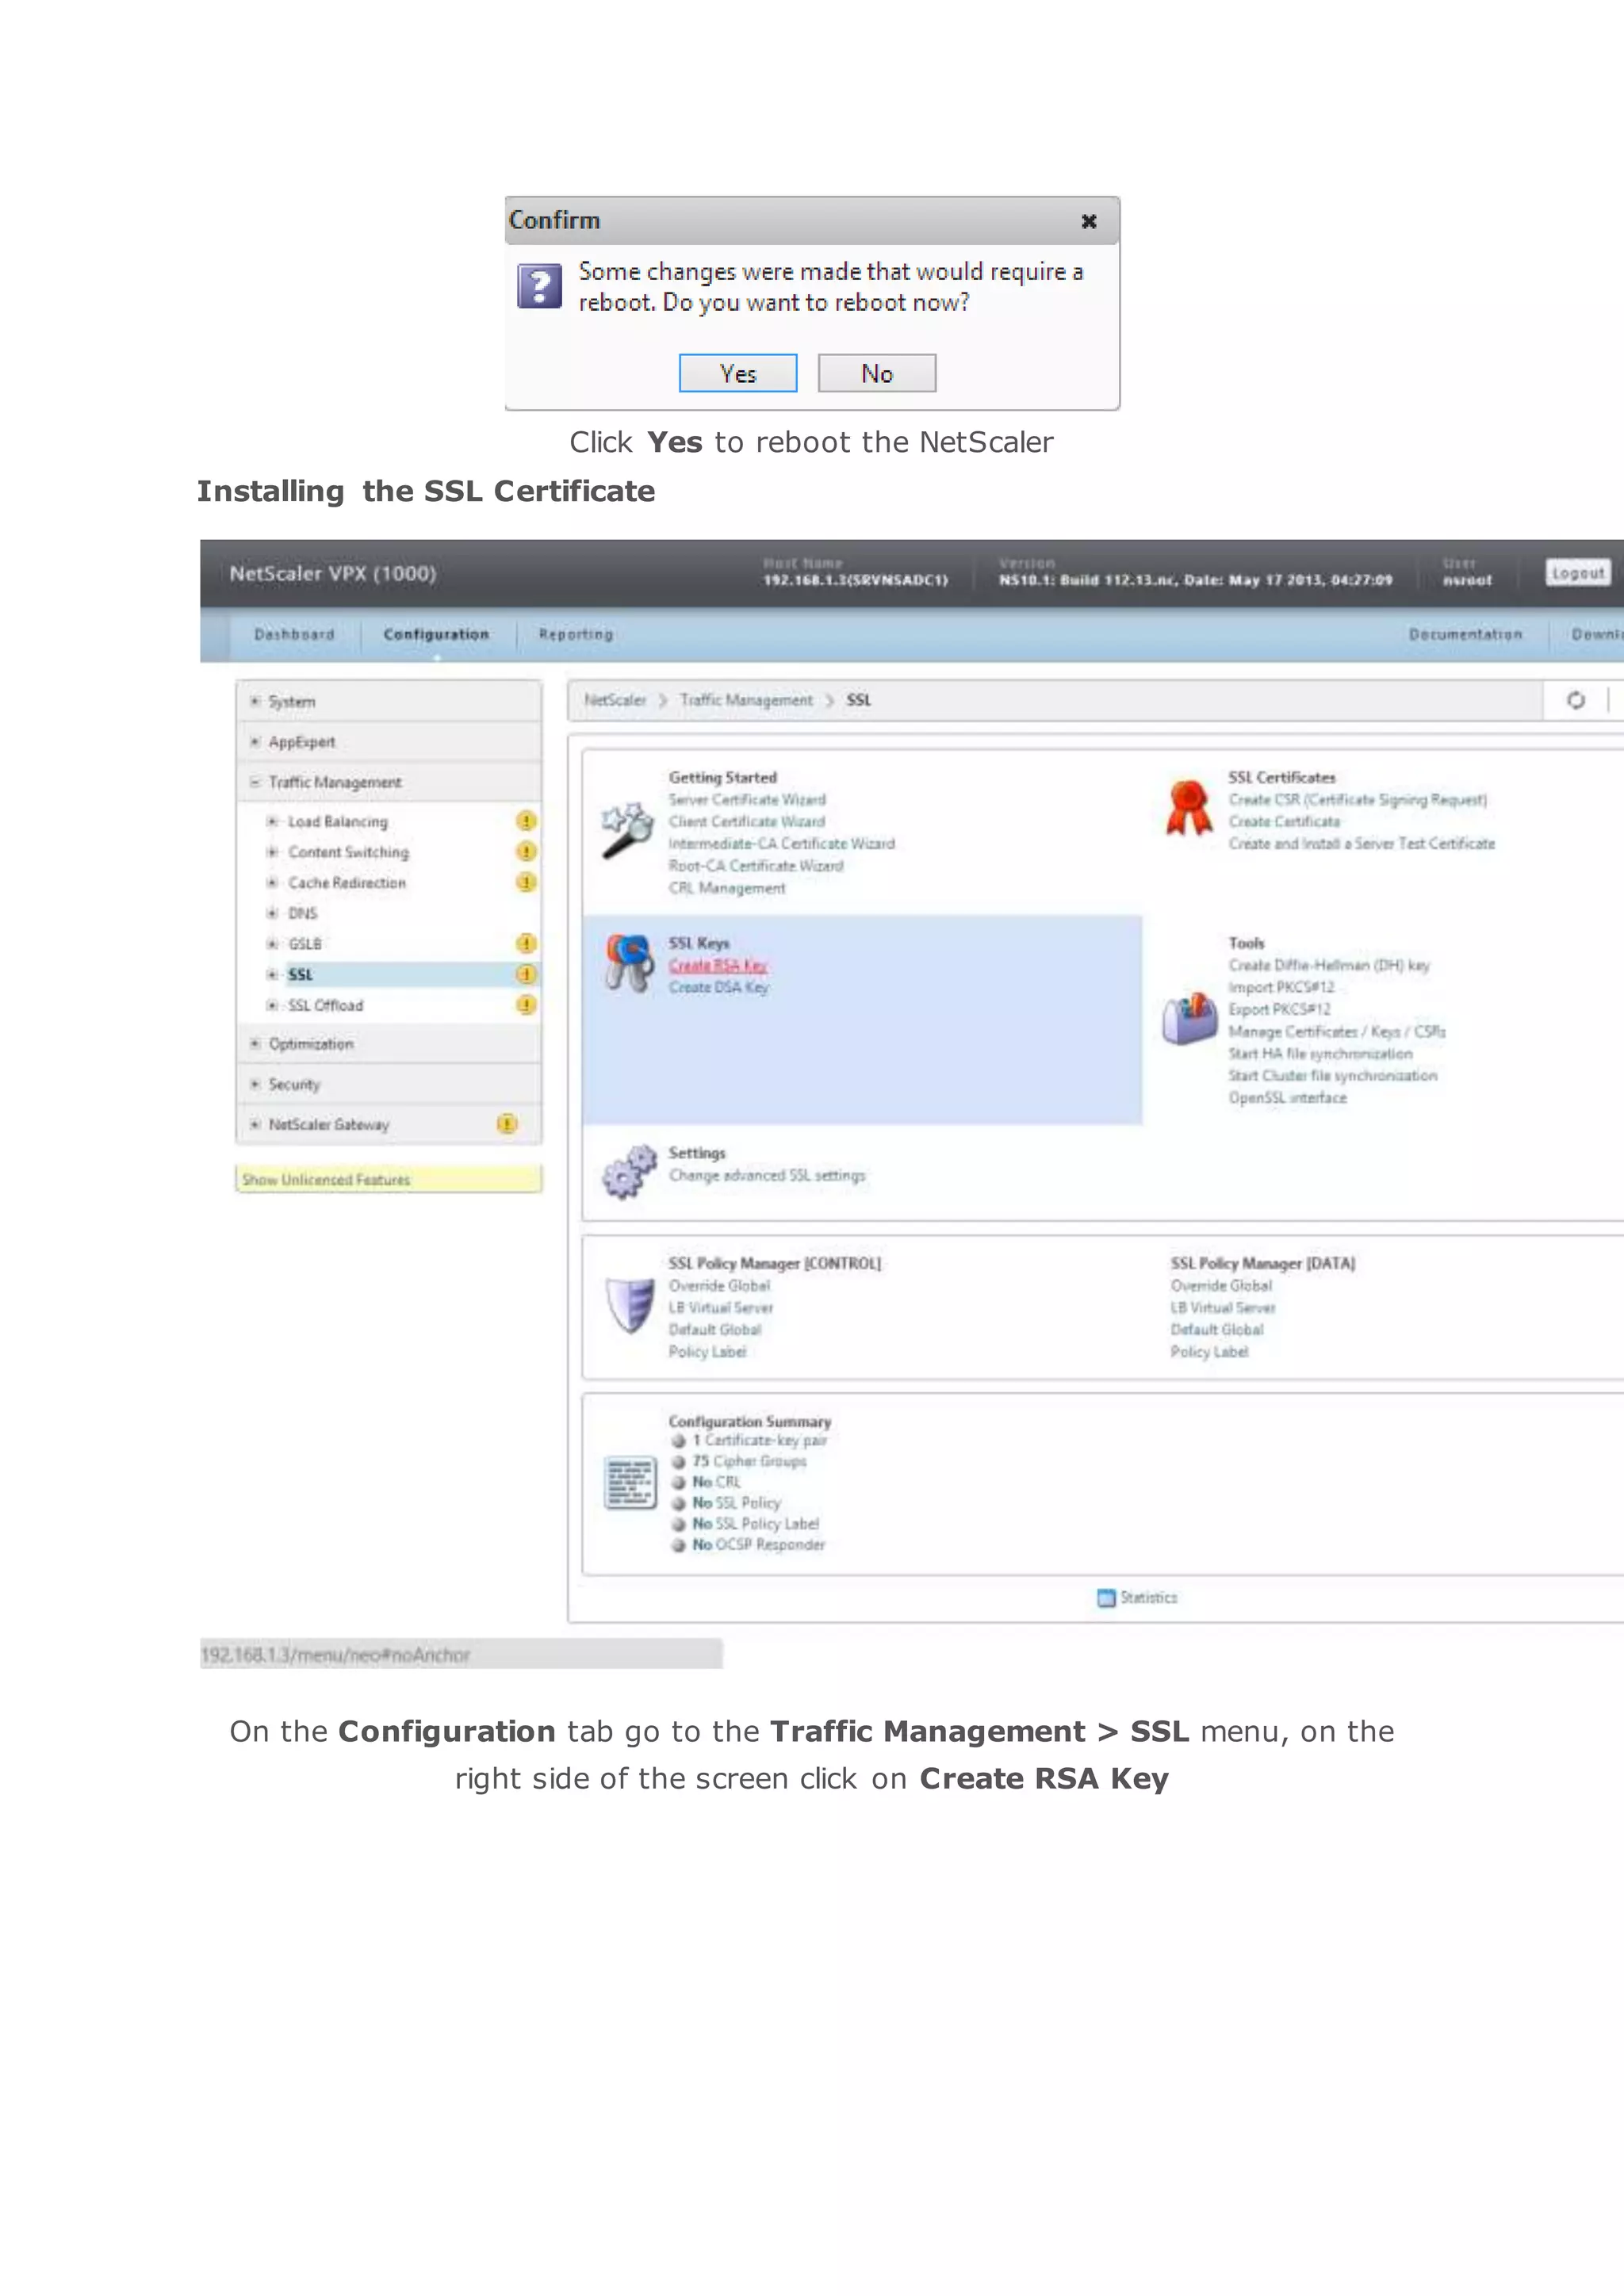Click the Create RSA Key link
1624x2296 pixels.
pyautogui.click(x=717, y=965)
